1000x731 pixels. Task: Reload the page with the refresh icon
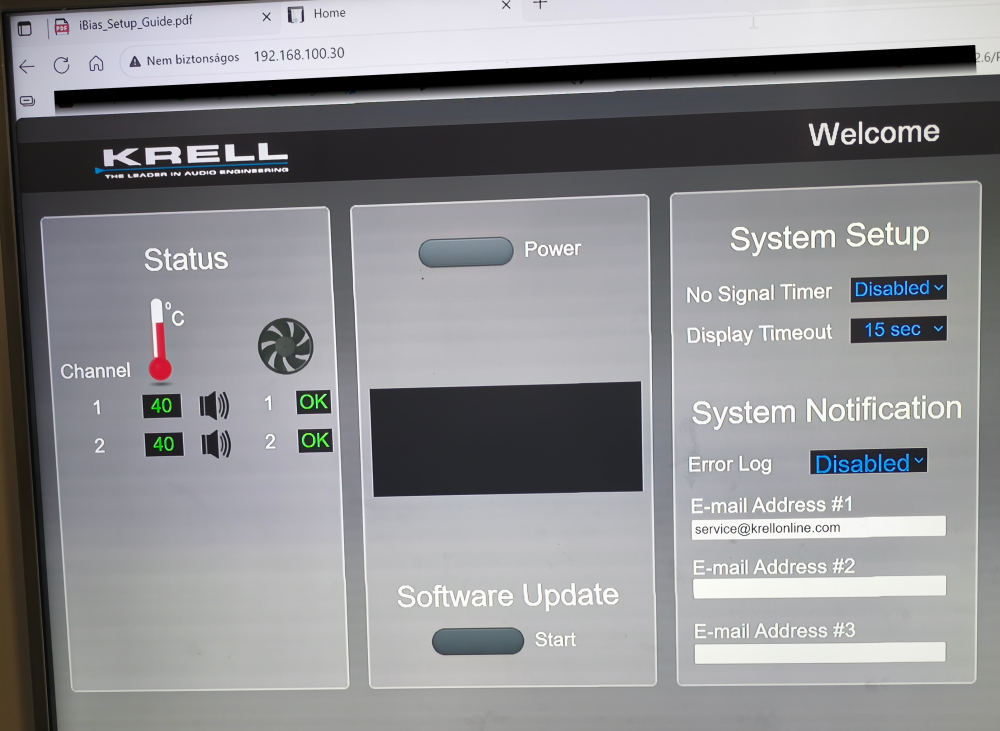tap(61, 65)
